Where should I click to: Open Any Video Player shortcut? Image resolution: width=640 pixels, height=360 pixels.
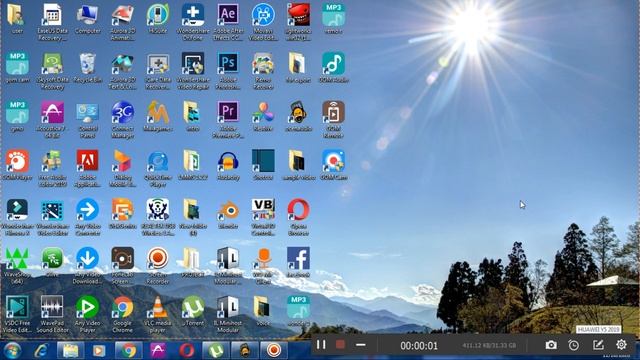tap(87, 314)
